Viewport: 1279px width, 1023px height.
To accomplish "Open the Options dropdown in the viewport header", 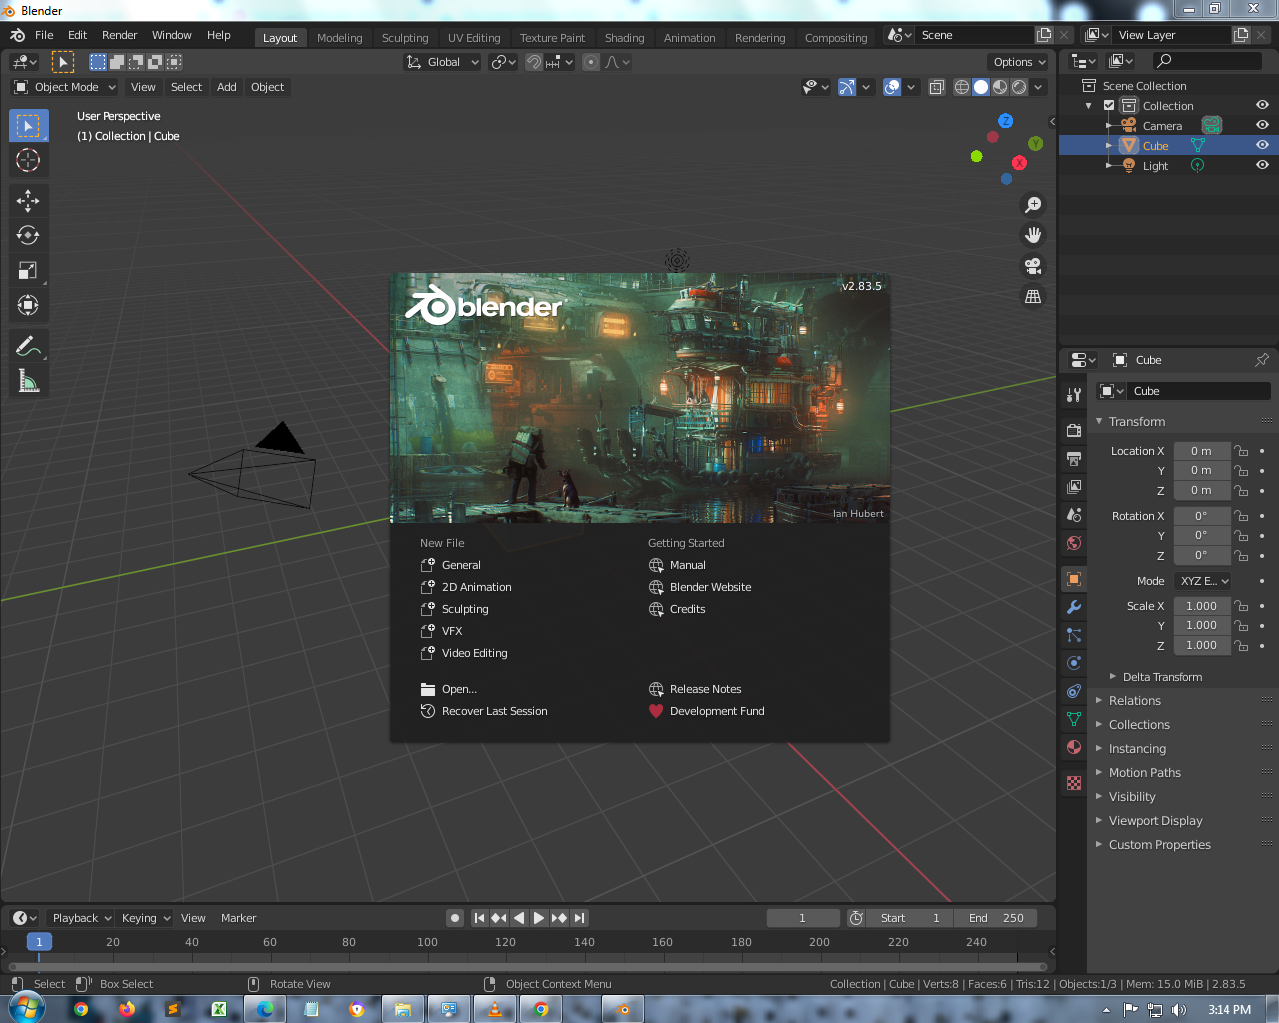I will coord(1019,62).
